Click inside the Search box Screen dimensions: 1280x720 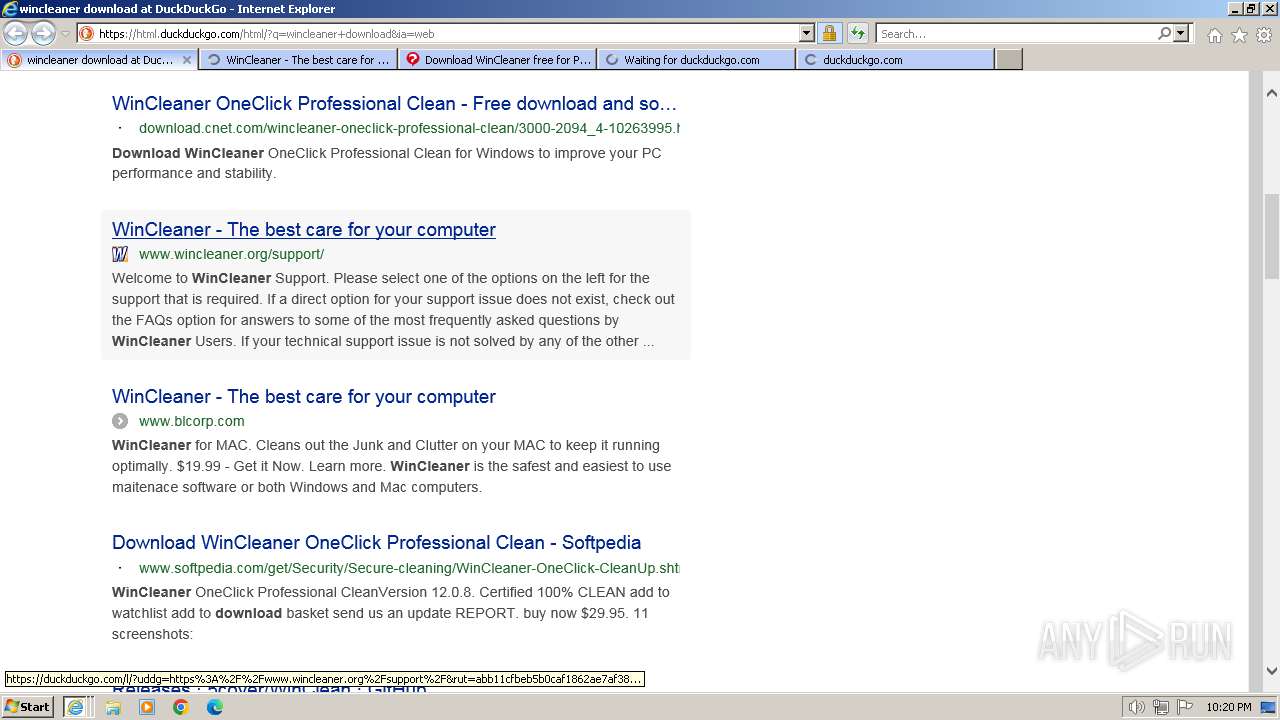tap(1015, 34)
